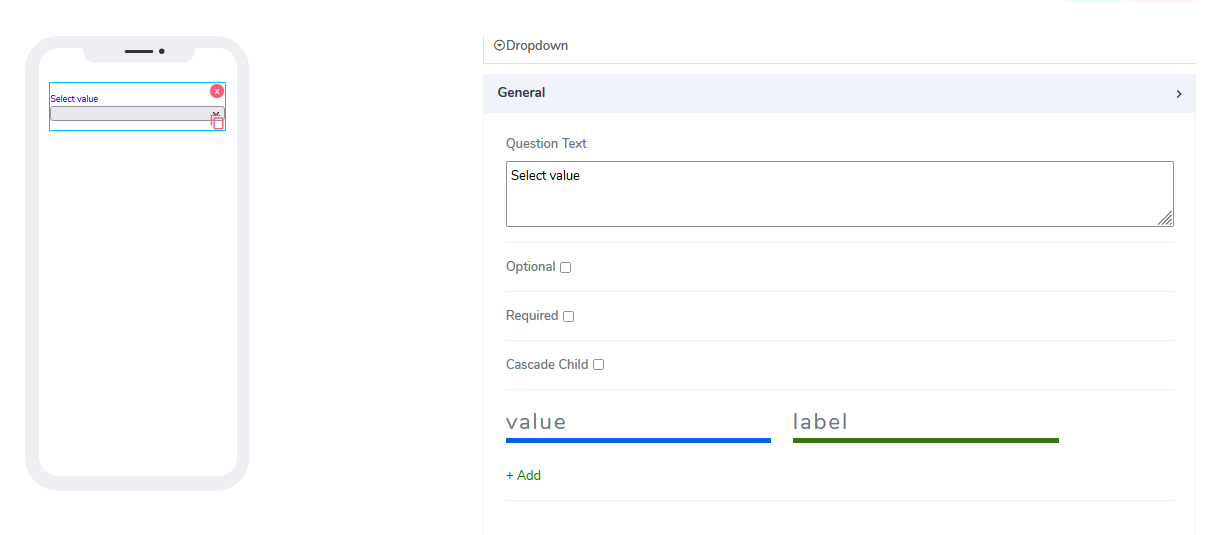Click the circled arrow icon beside Dropdown
The width and height of the screenshot is (1214, 535).
tap(499, 45)
